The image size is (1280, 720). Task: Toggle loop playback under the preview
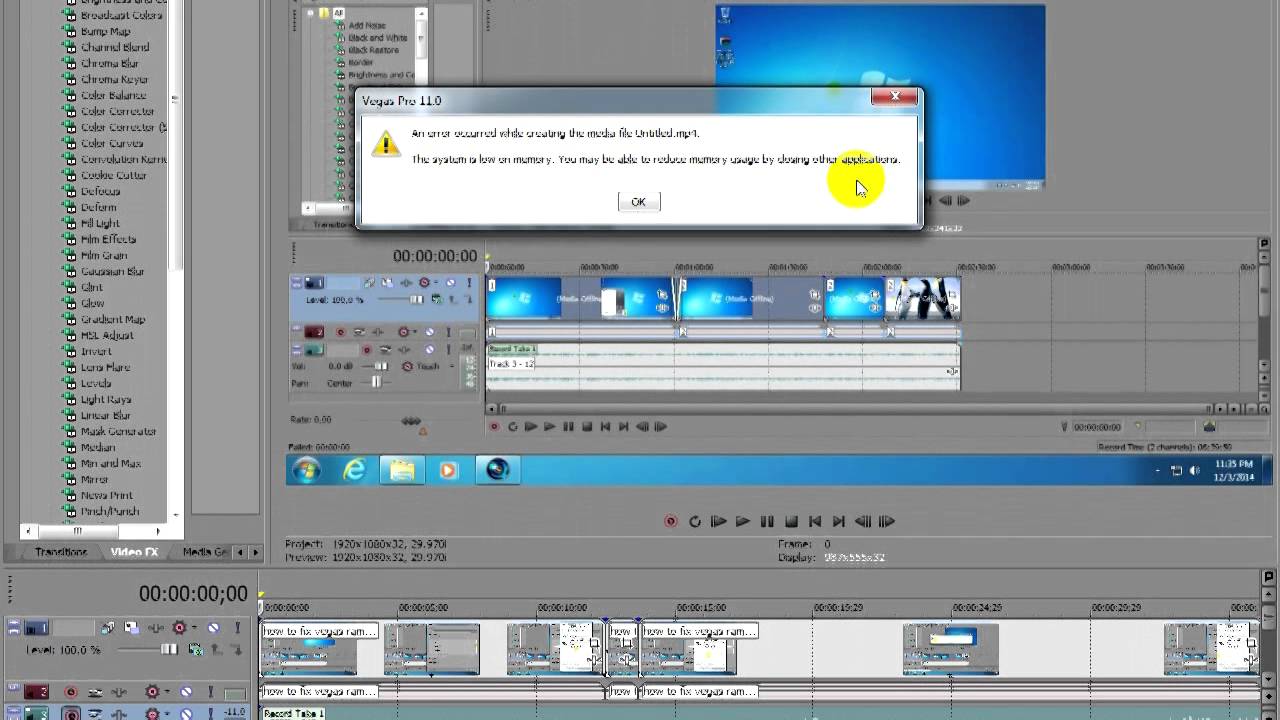(694, 521)
